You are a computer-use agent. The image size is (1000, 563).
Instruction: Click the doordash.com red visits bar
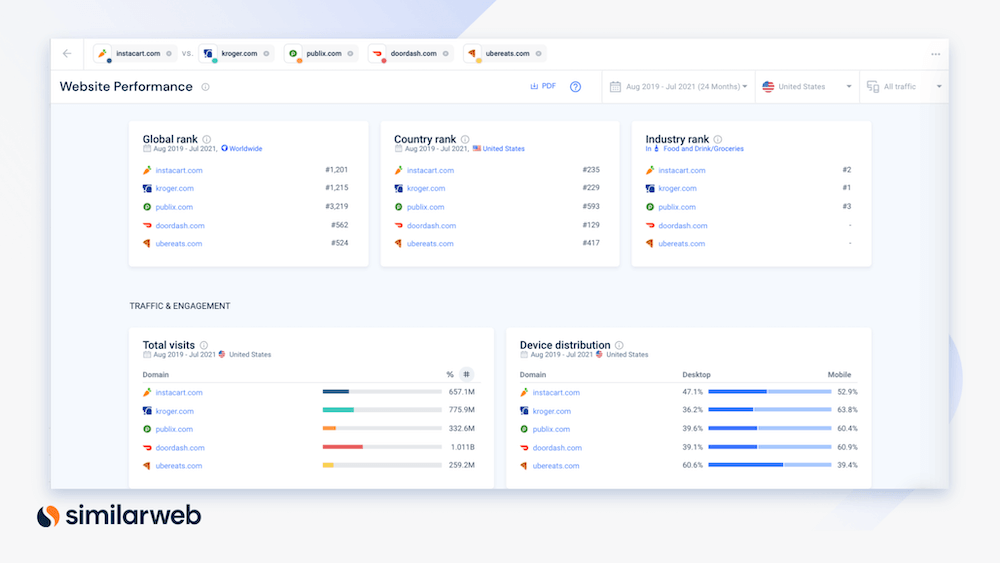pyautogui.click(x=342, y=447)
